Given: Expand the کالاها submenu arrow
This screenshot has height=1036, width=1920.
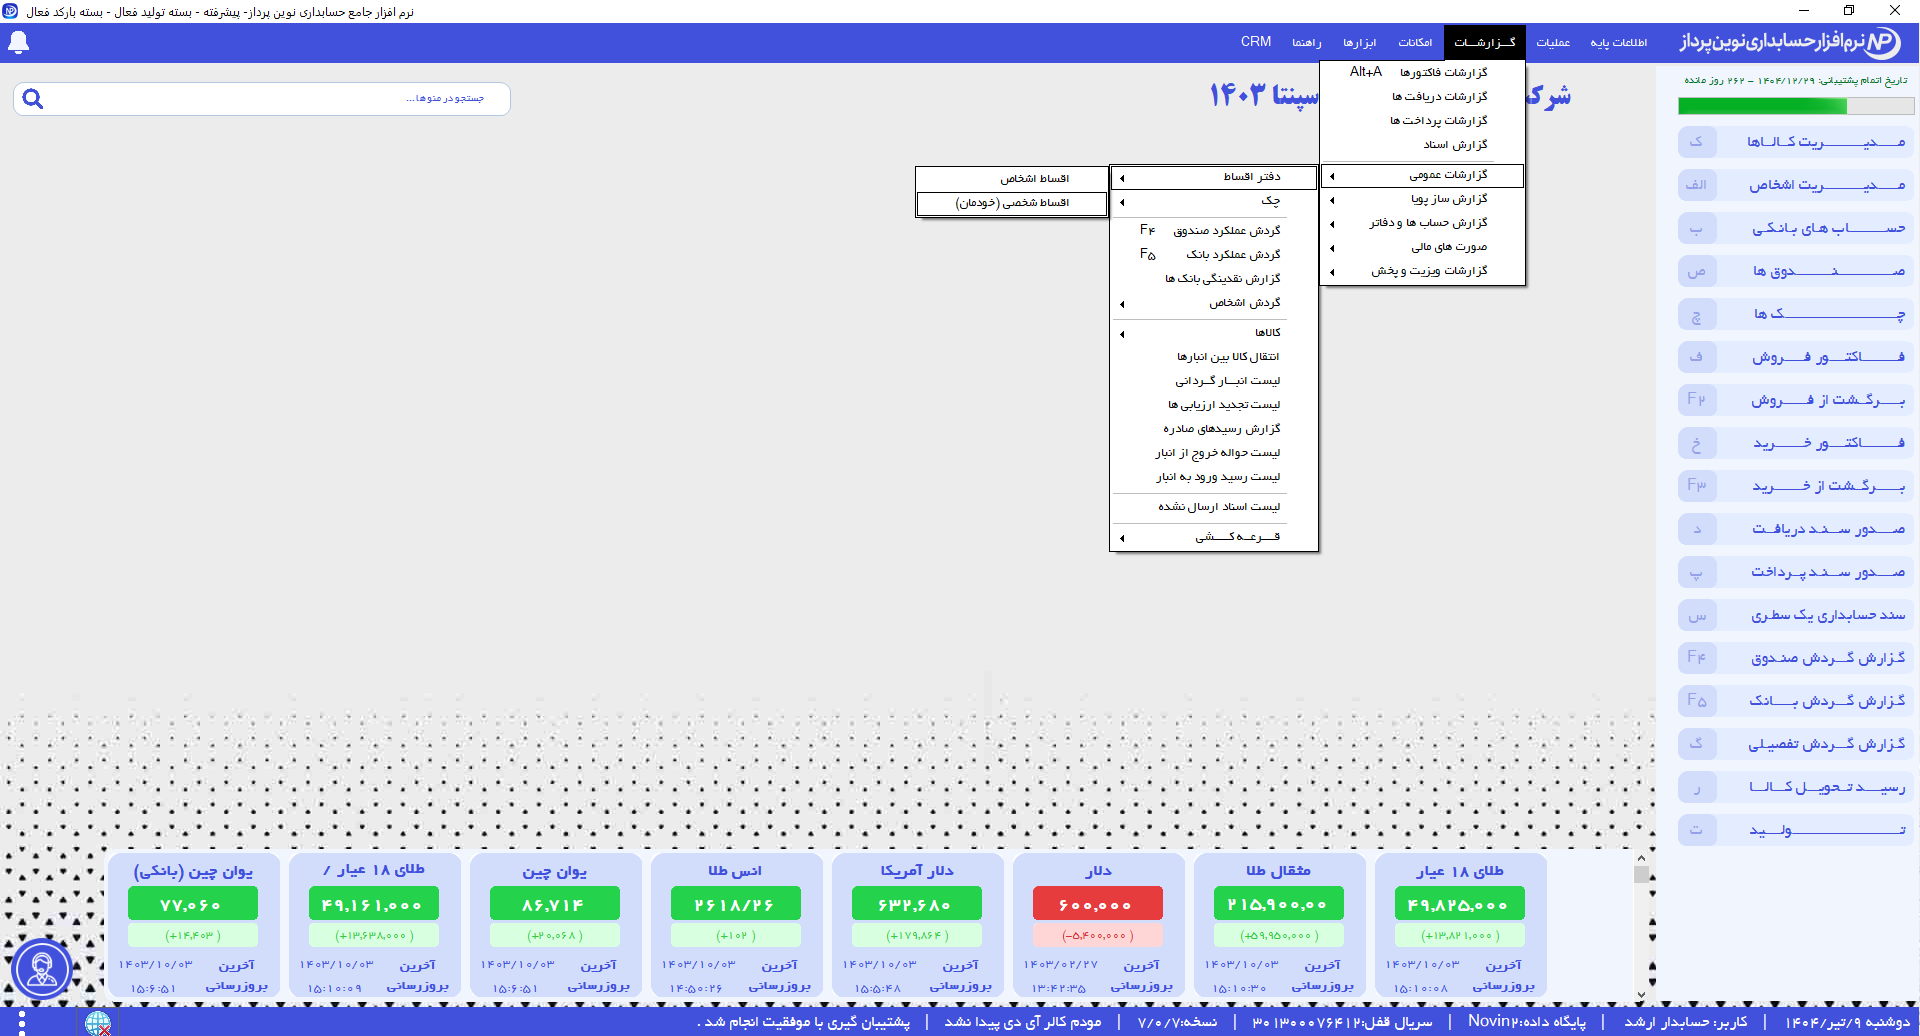Looking at the screenshot, I should (1122, 334).
